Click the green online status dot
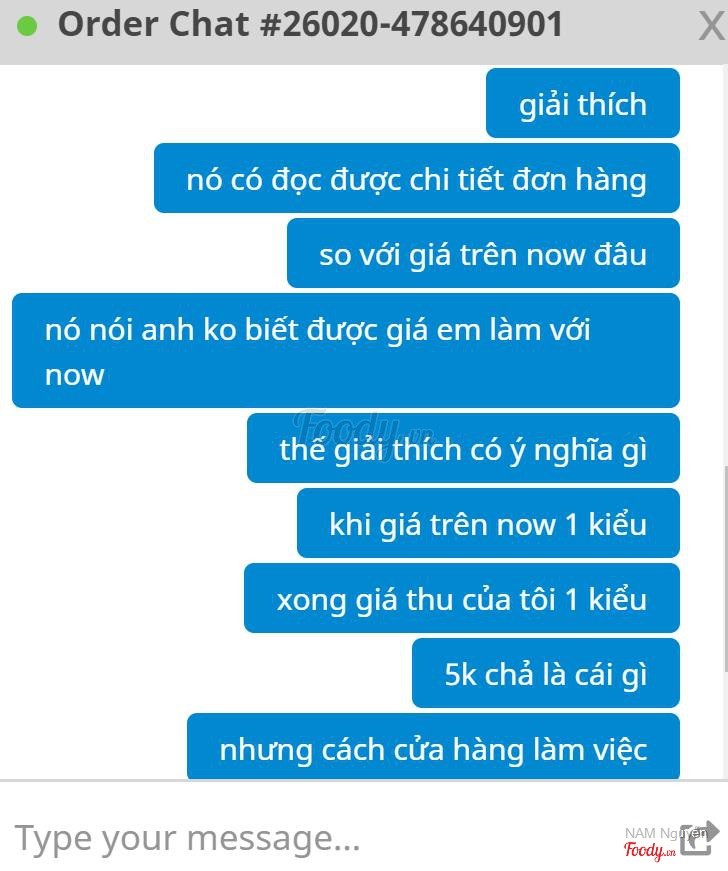Image resolution: width=728 pixels, height=871 pixels. (27, 26)
